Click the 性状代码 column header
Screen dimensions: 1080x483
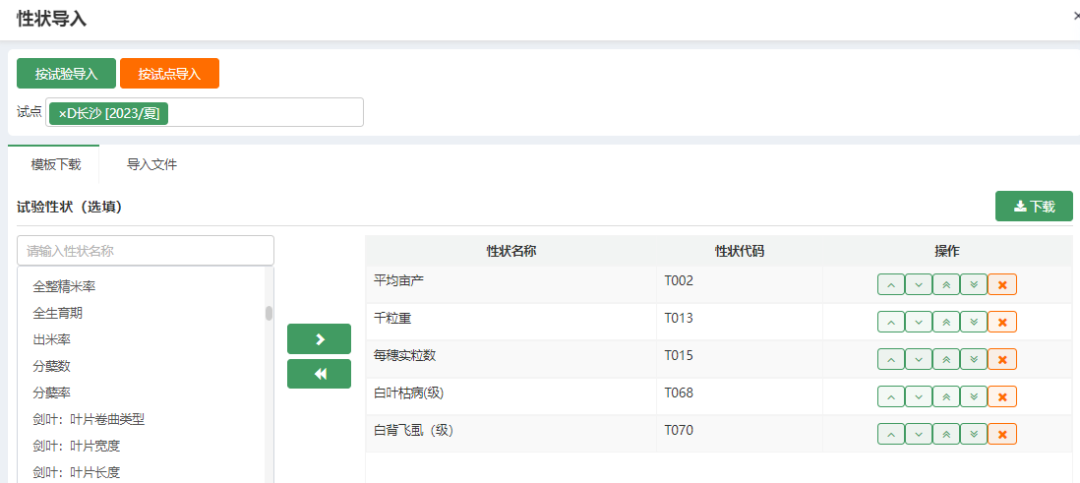pos(740,251)
